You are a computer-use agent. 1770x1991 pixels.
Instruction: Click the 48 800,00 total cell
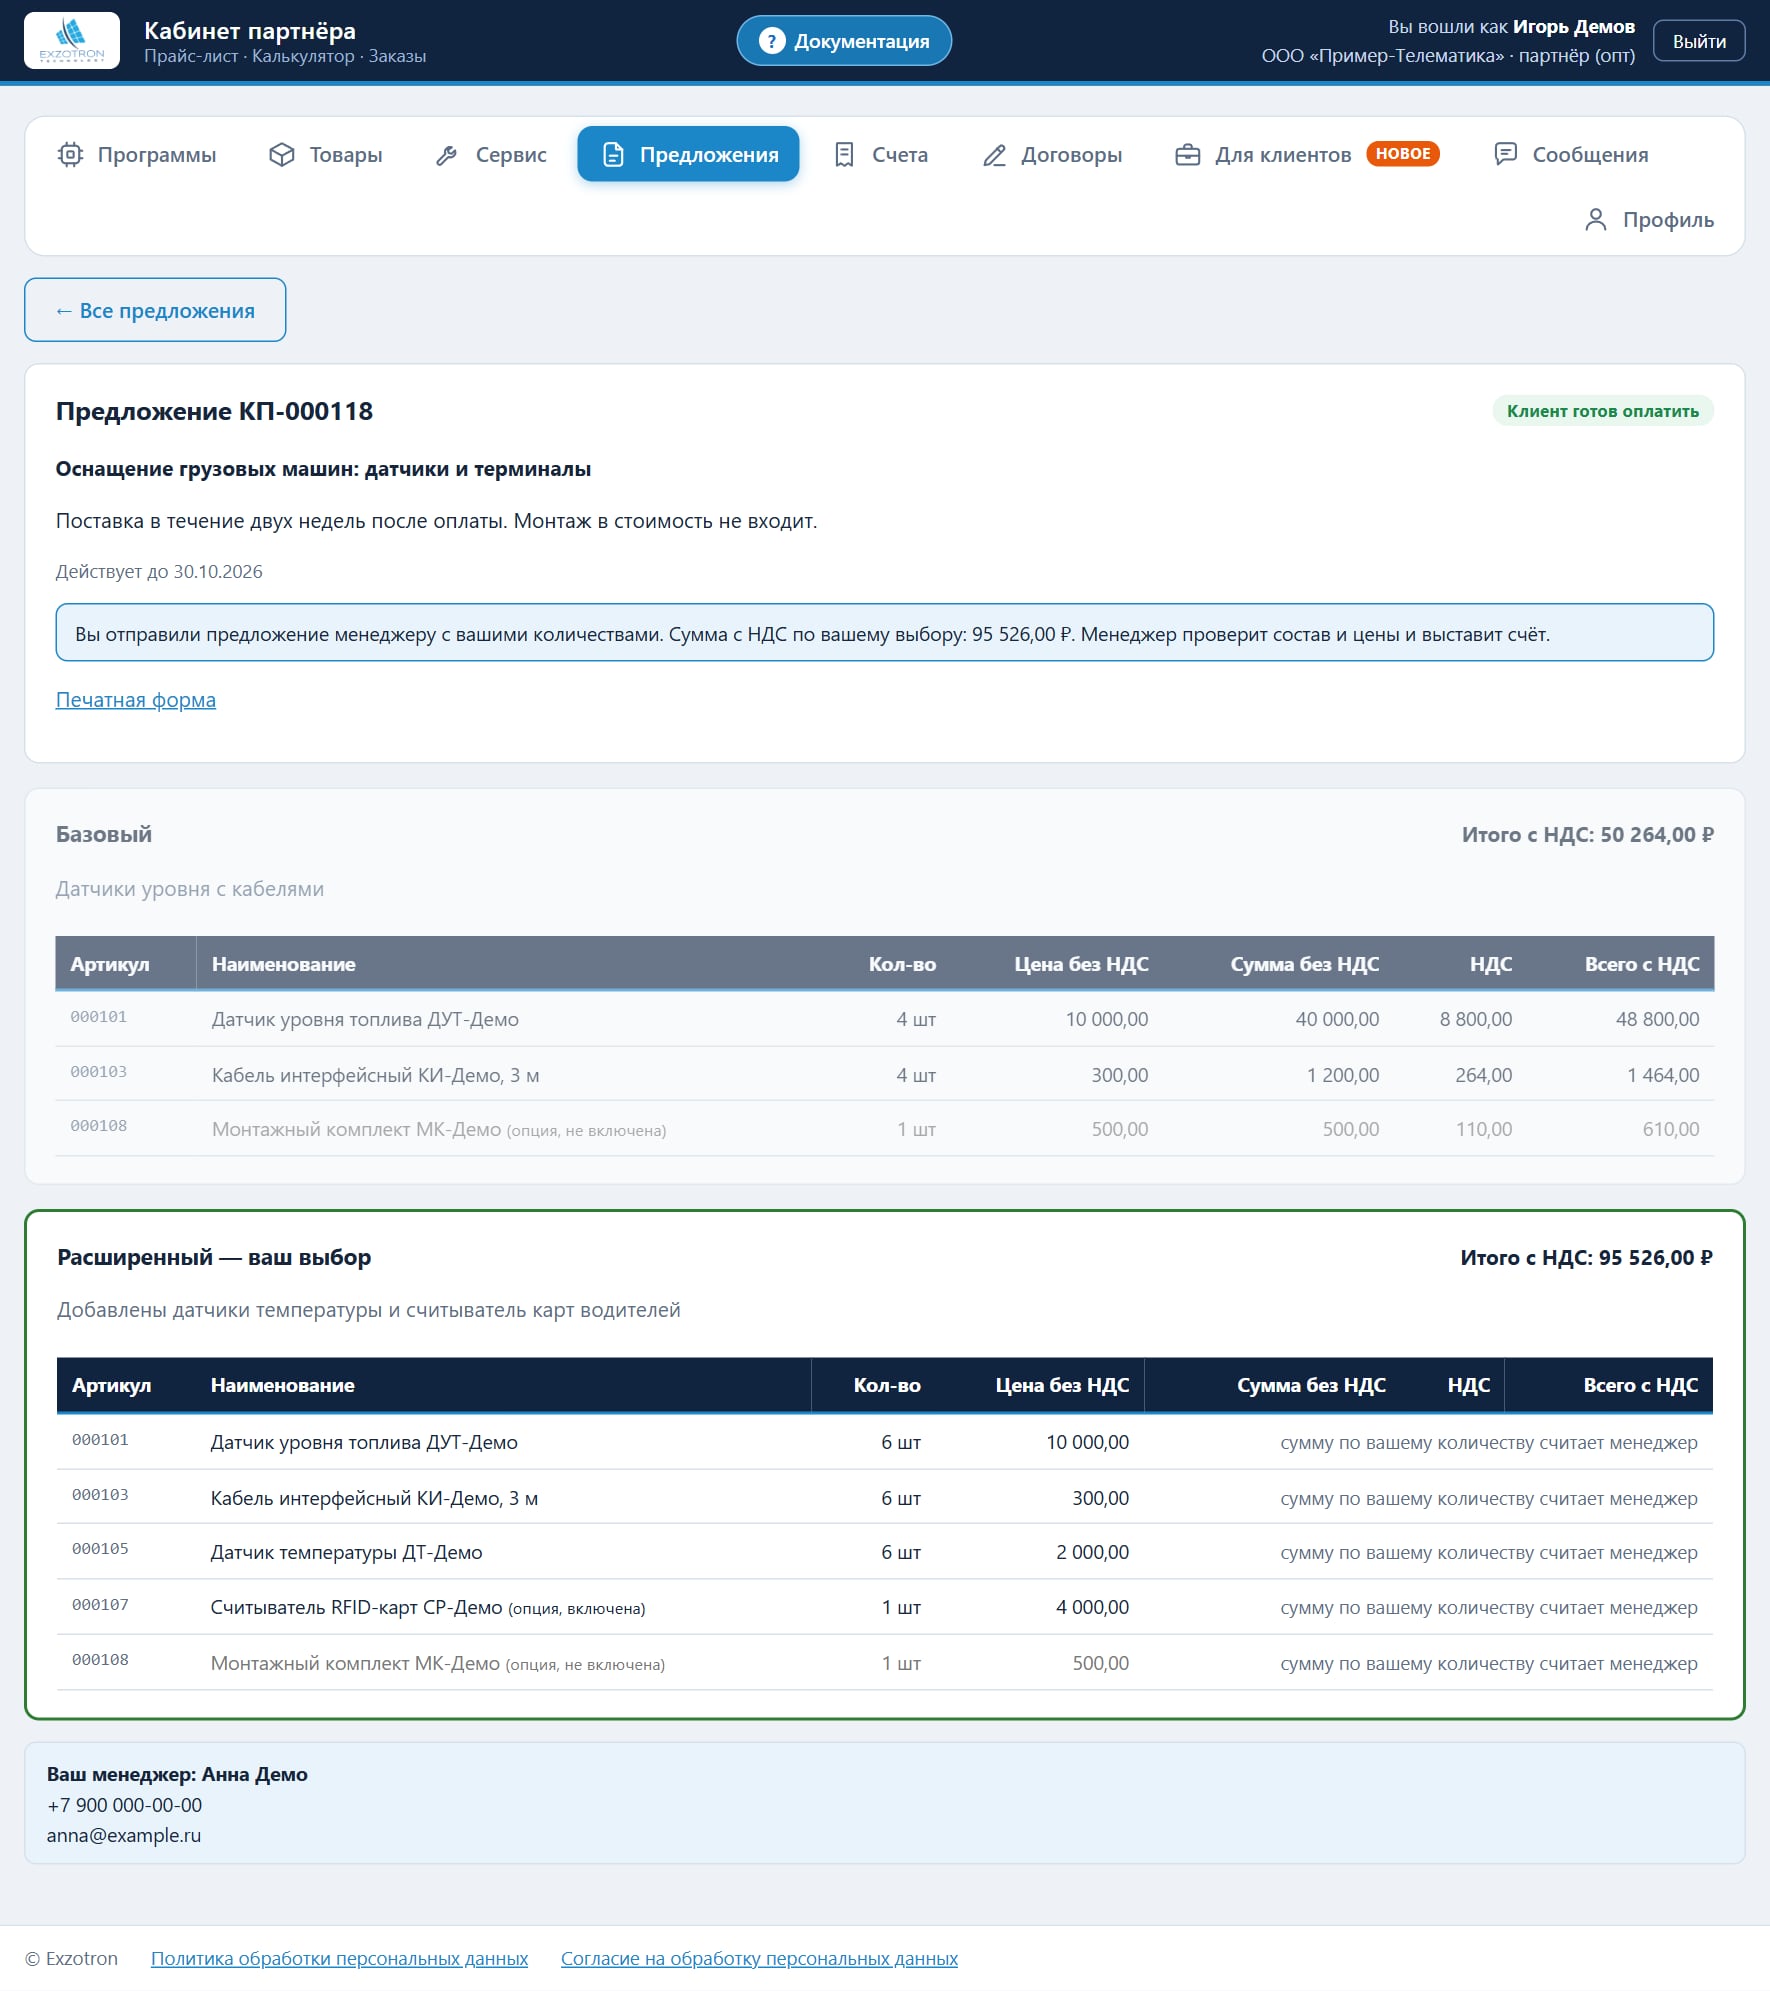pos(1657,1019)
